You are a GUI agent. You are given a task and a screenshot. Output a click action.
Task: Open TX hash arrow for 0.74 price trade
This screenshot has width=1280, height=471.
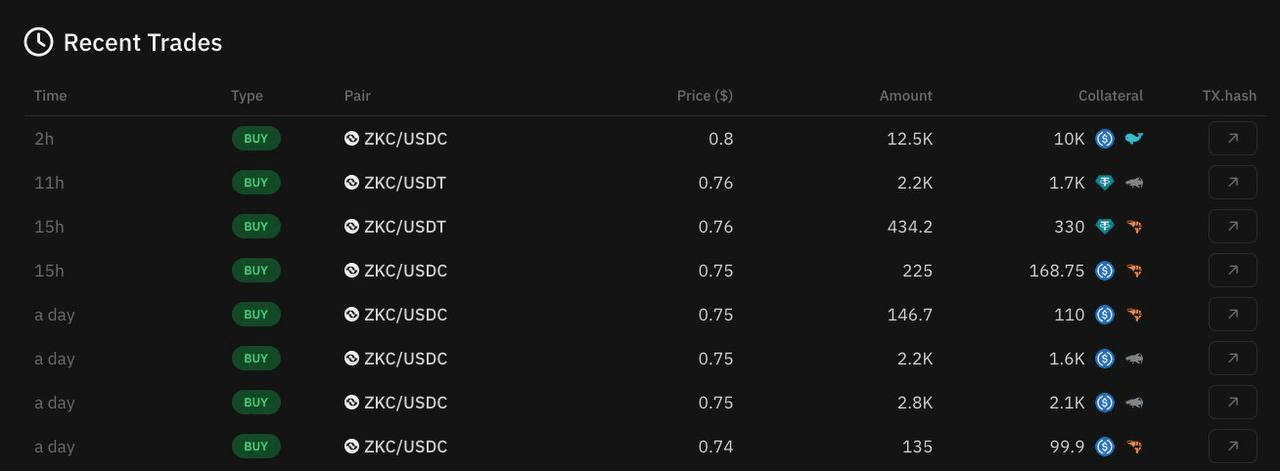(x=1232, y=446)
